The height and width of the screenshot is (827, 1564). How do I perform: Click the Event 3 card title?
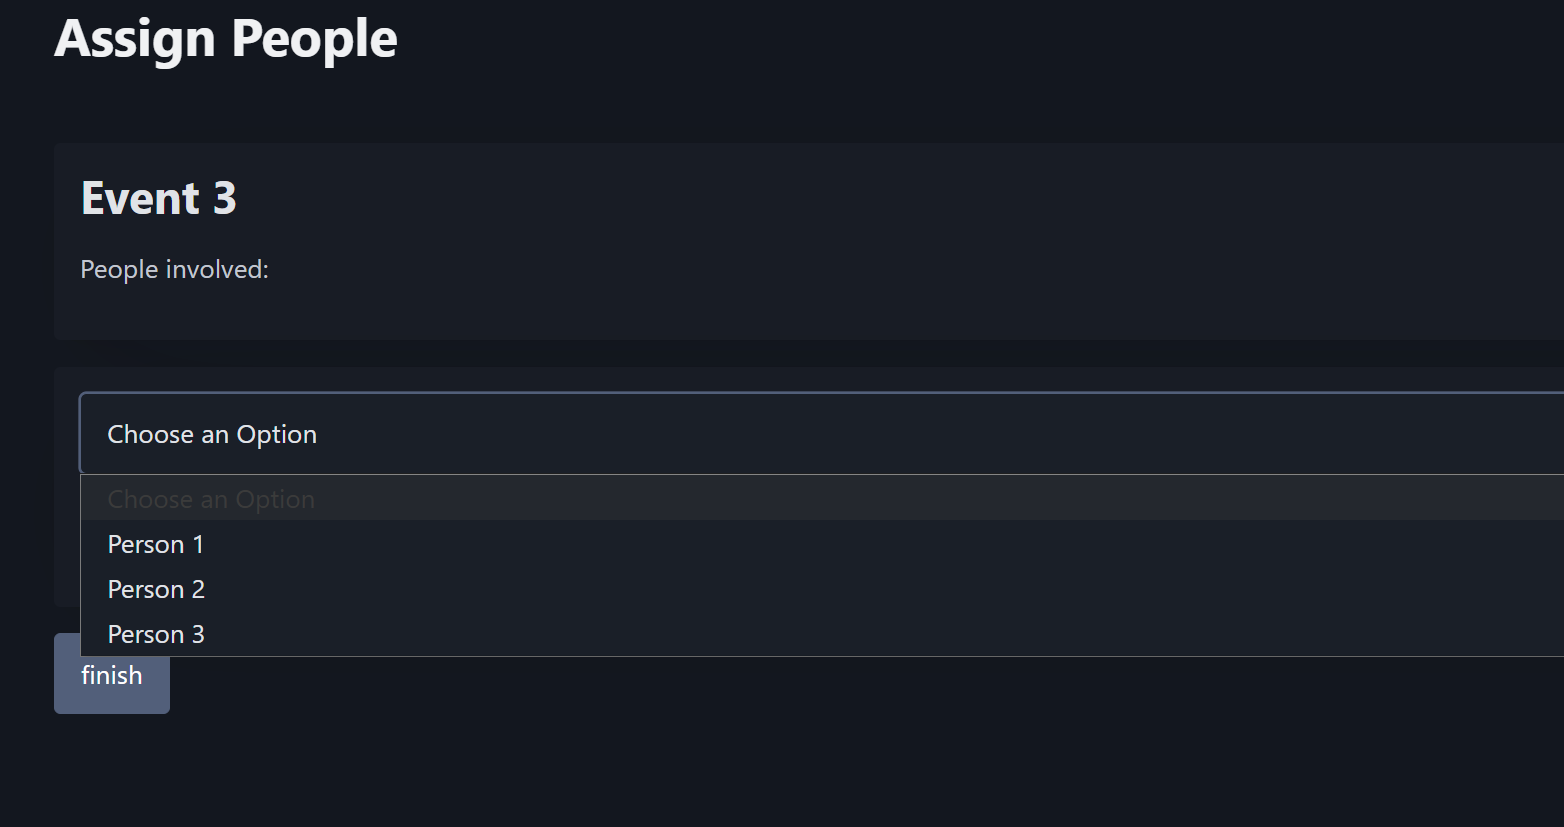158,198
